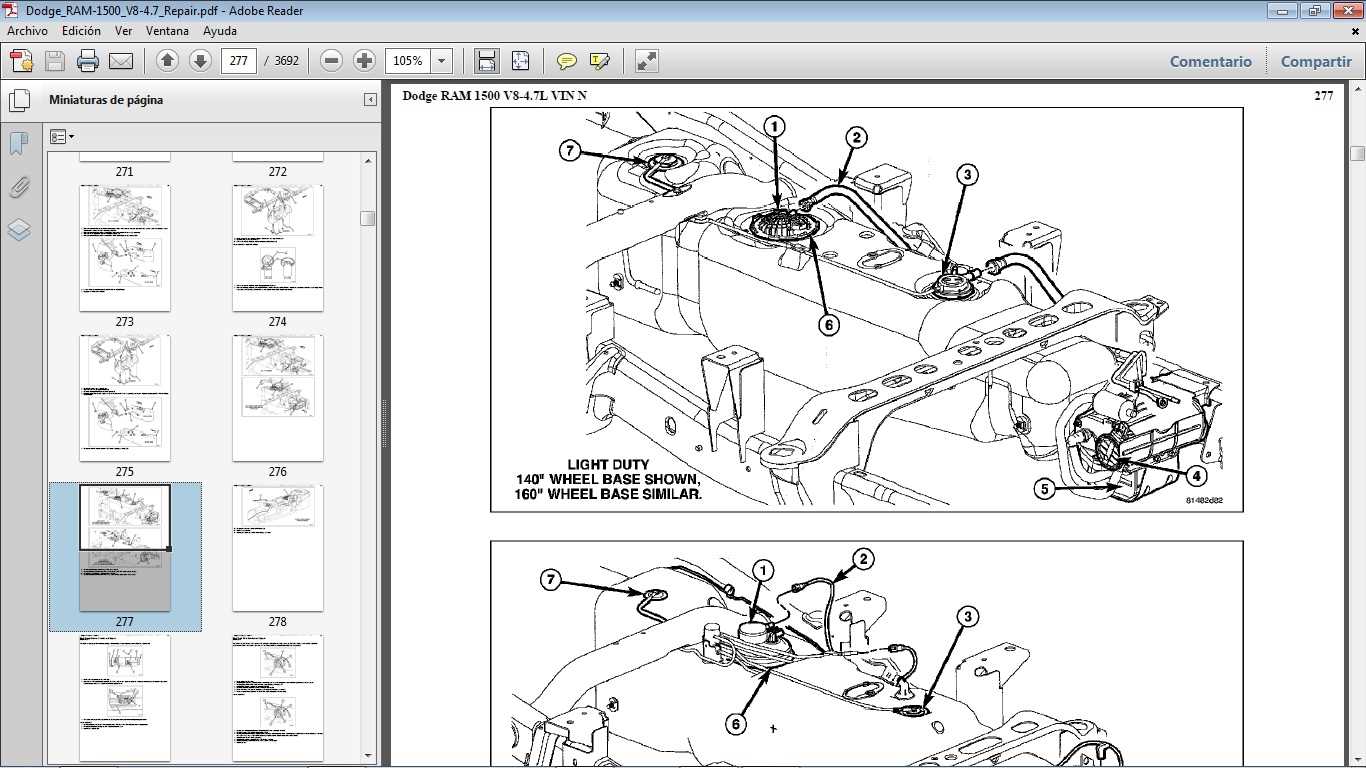This screenshot has width=1366, height=768.
Task: Select page 273 thumbnail
Action: [x=125, y=248]
